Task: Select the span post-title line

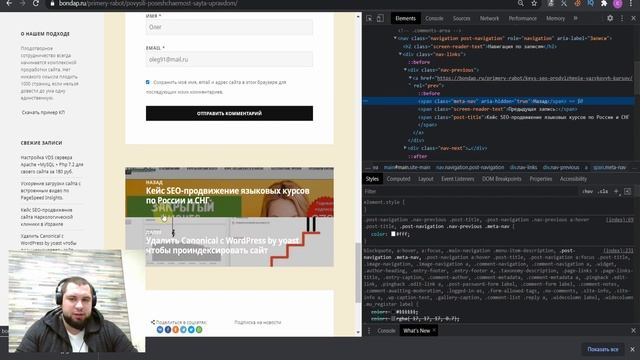Action: [x=523, y=117]
